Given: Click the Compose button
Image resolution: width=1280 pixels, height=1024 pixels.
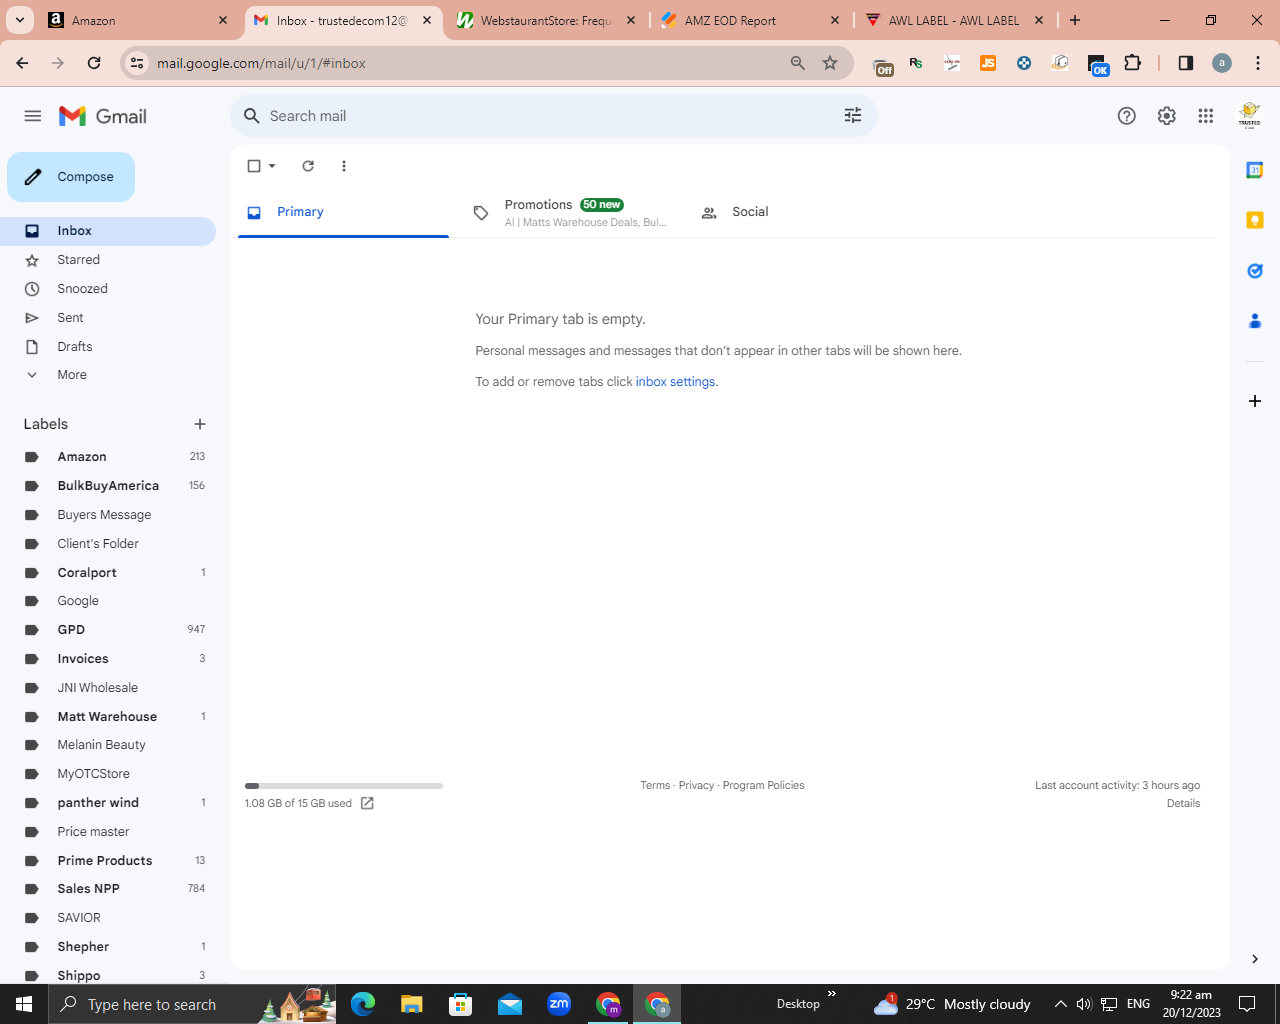Looking at the screenshot, I should point(71,177).
